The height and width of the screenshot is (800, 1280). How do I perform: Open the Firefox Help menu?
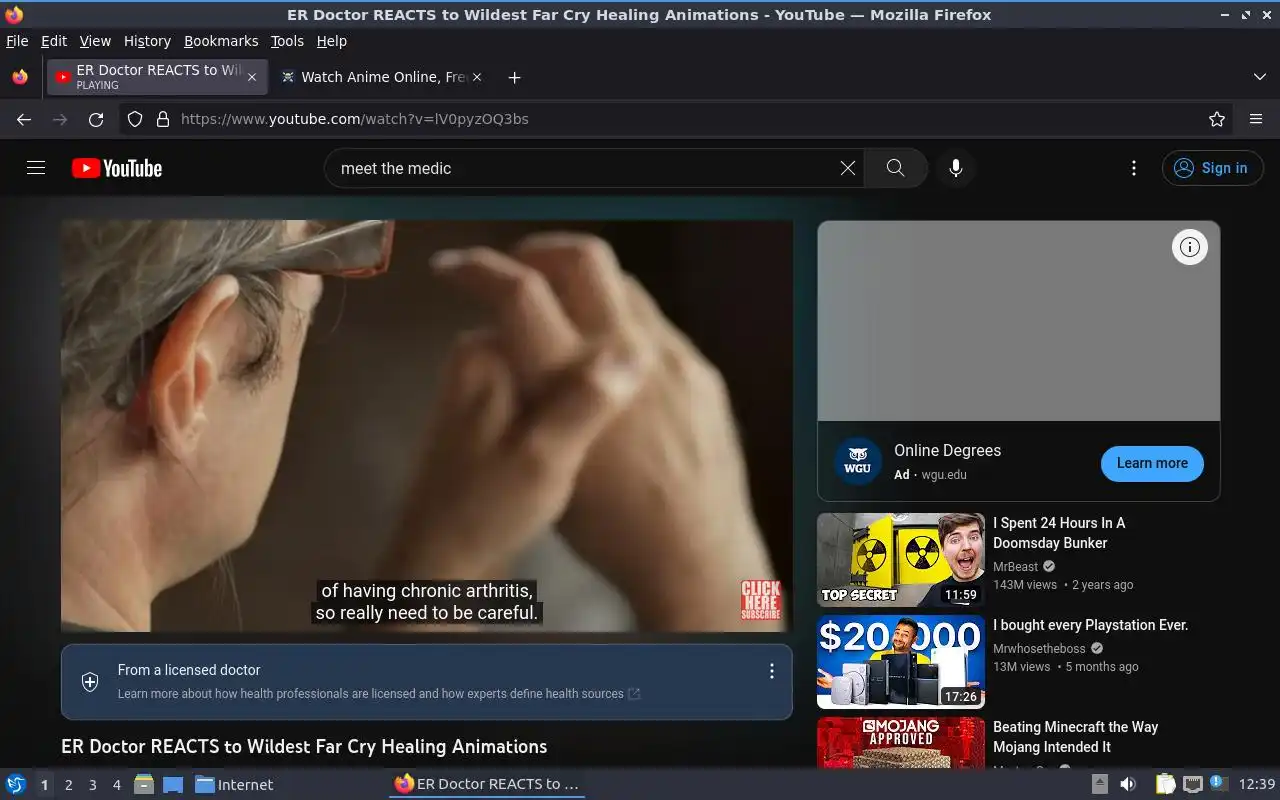point(331,41)
